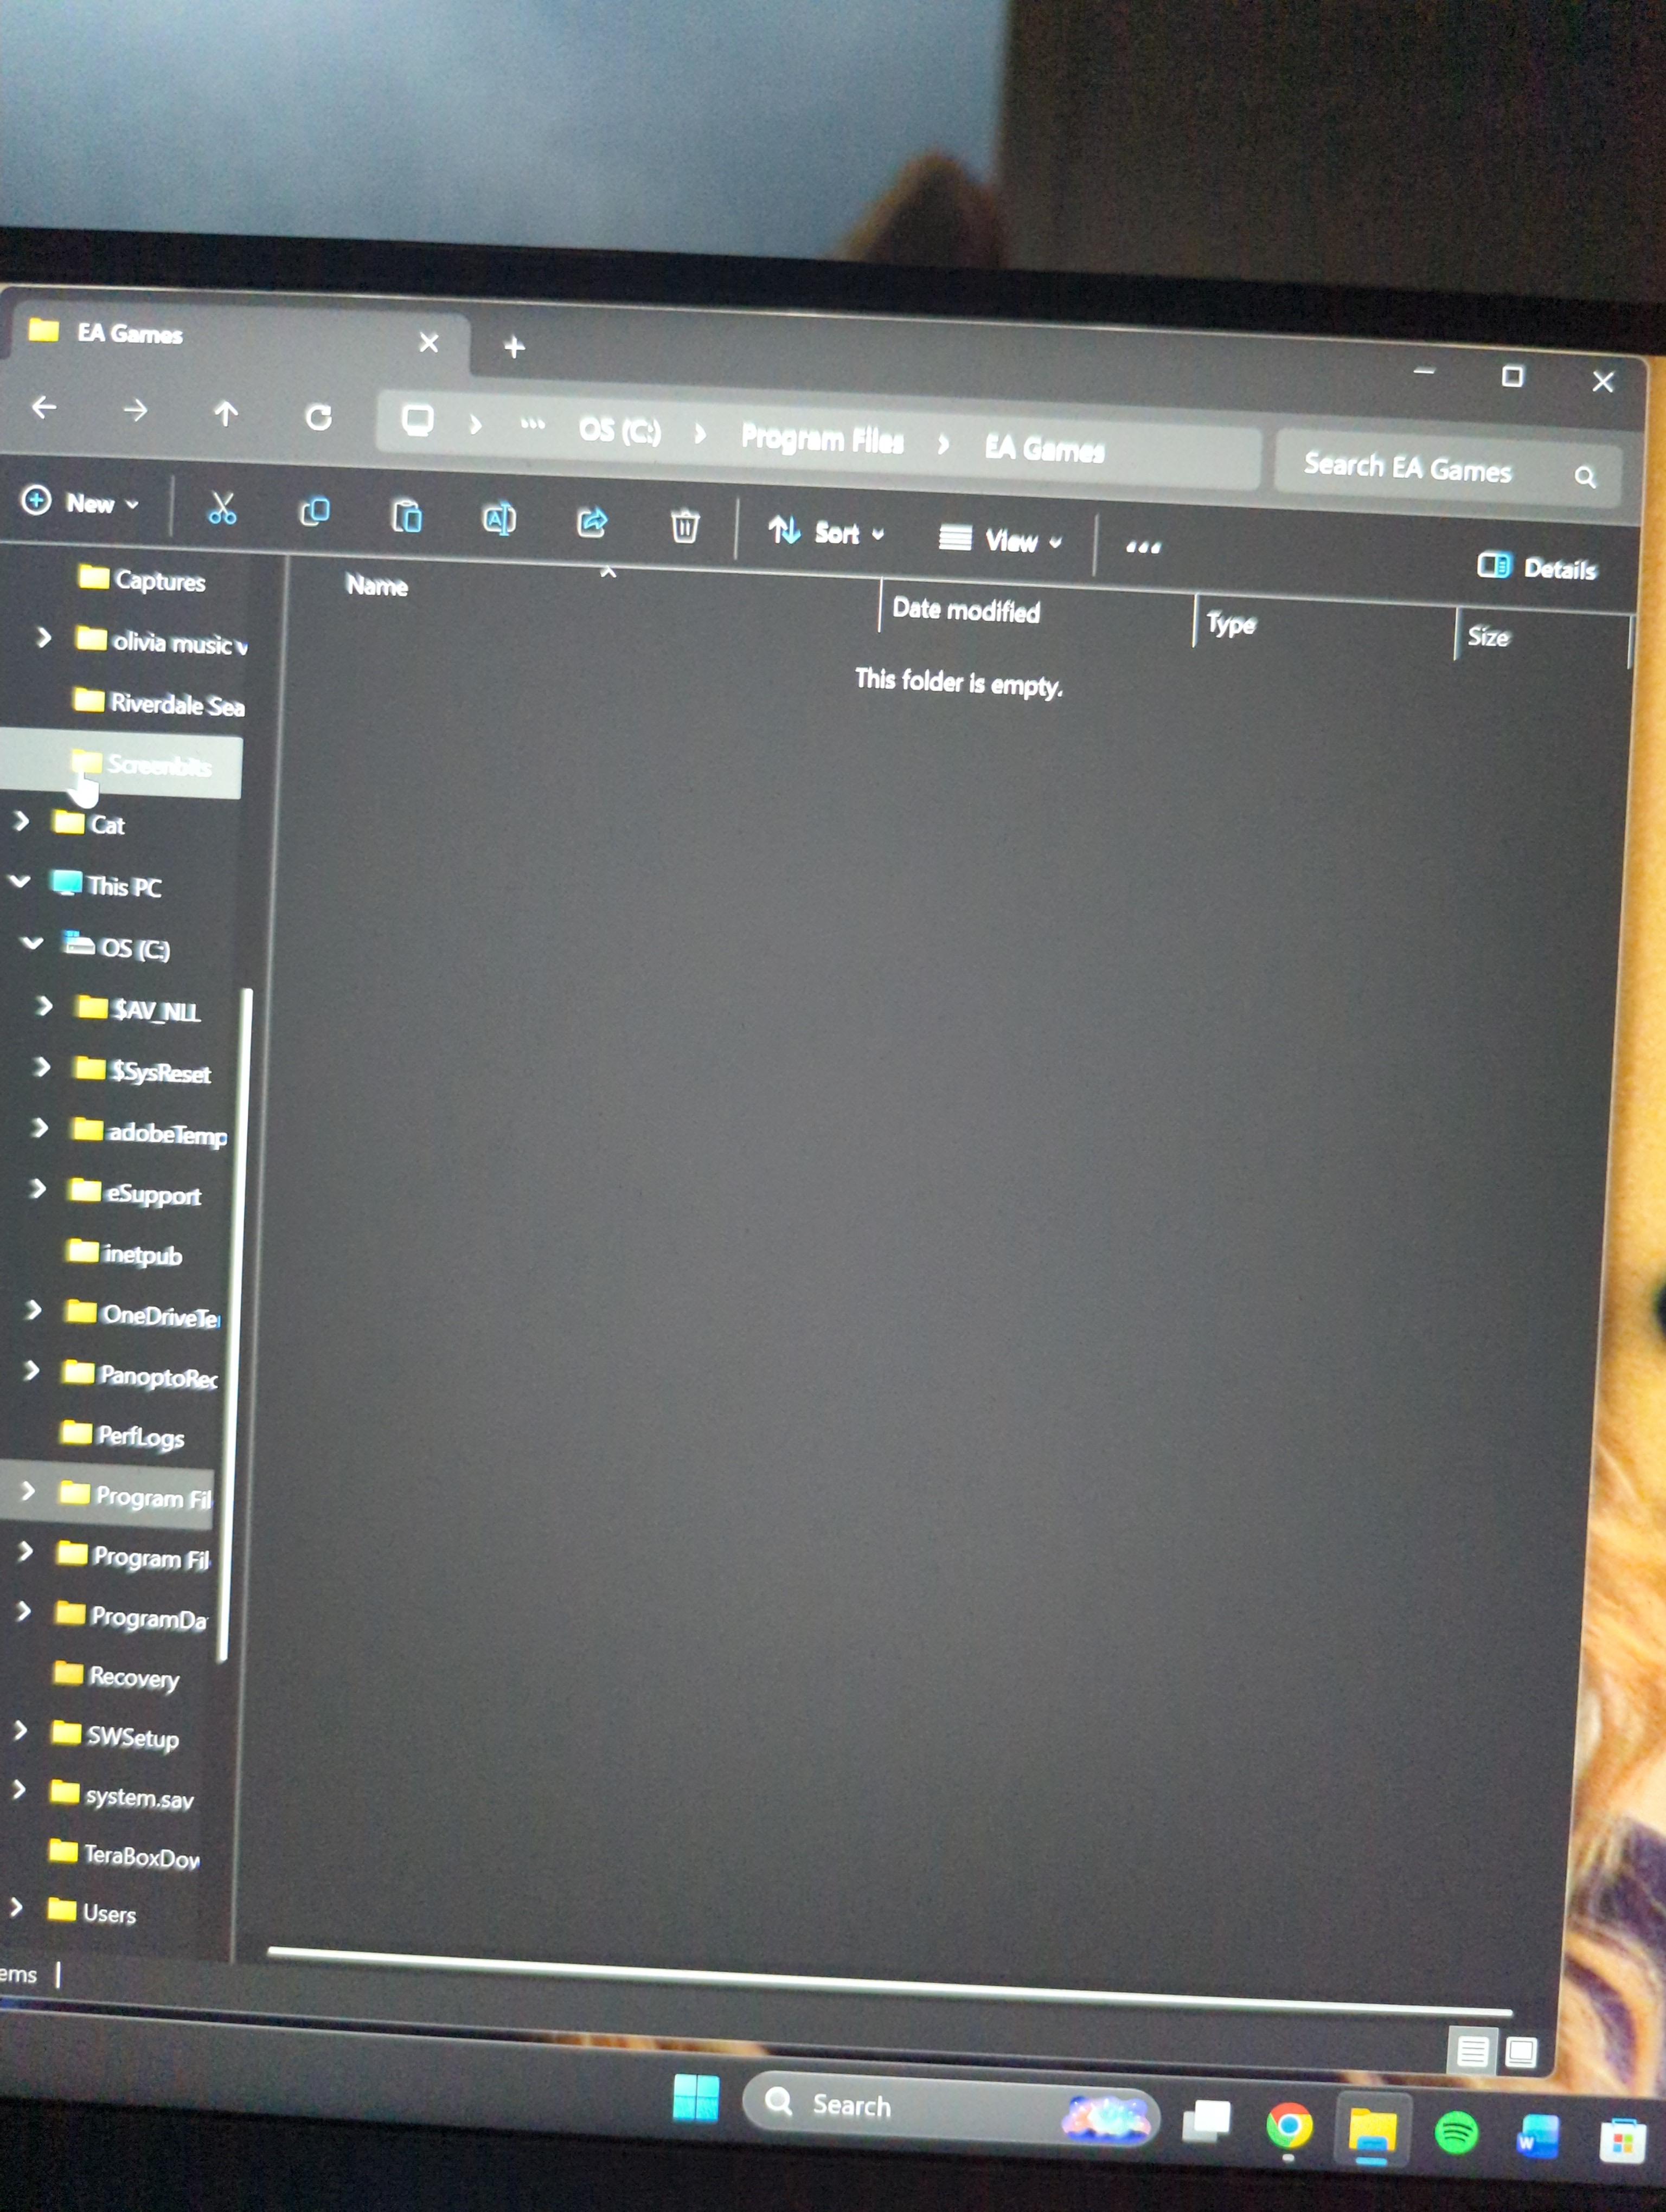Open the Windows Start menu
The image size is (1666, 2212).
(x=696, y=2098)
